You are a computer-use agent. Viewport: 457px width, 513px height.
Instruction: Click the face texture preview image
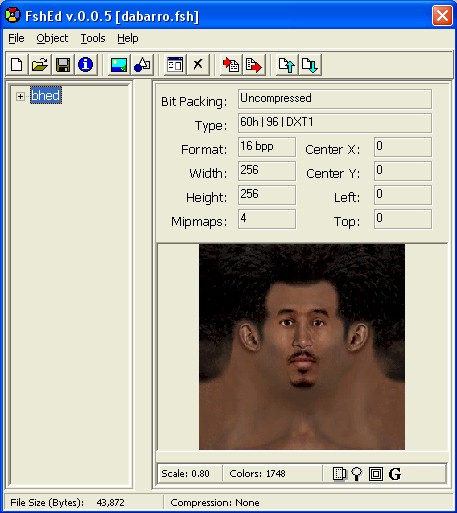point(302,347)
